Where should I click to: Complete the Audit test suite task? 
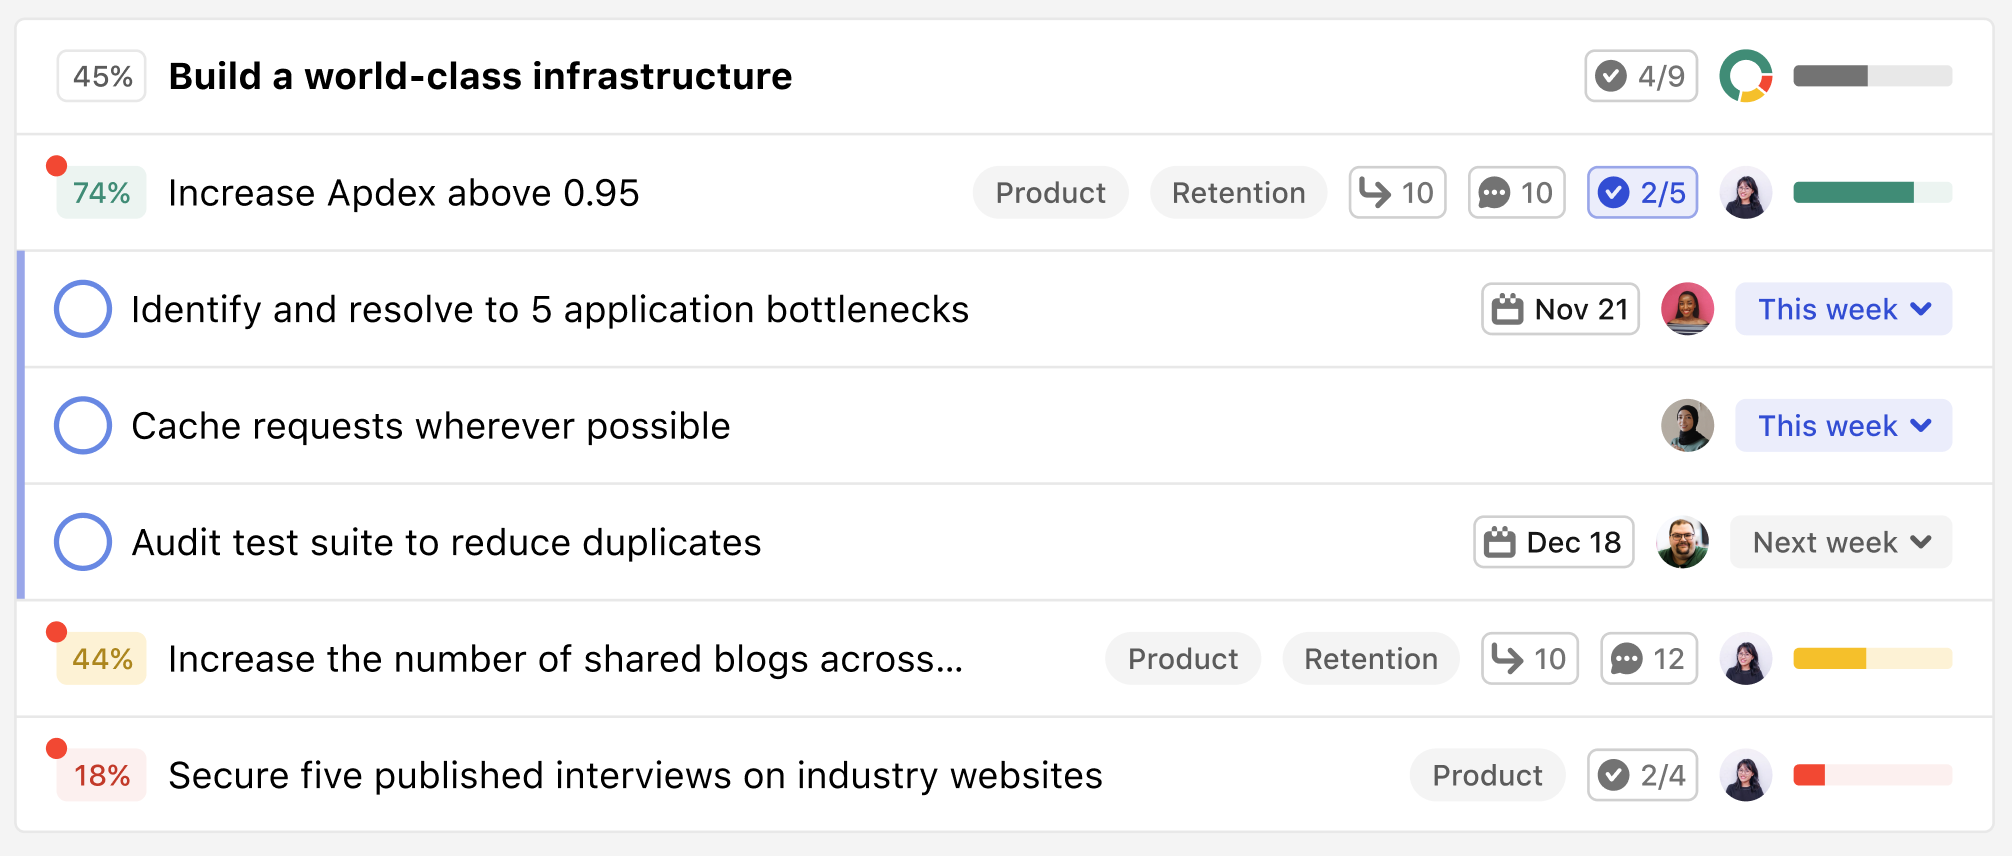point(83,542)
